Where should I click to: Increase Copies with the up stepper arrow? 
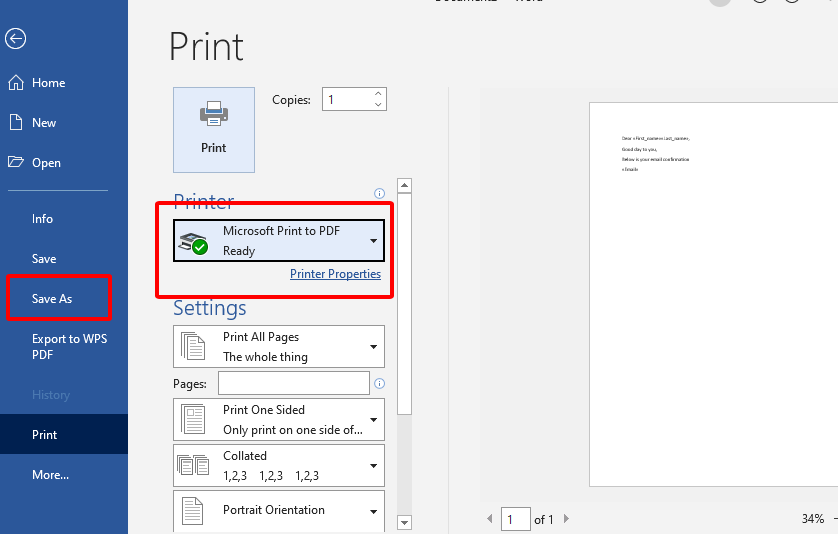coord(378,94)
